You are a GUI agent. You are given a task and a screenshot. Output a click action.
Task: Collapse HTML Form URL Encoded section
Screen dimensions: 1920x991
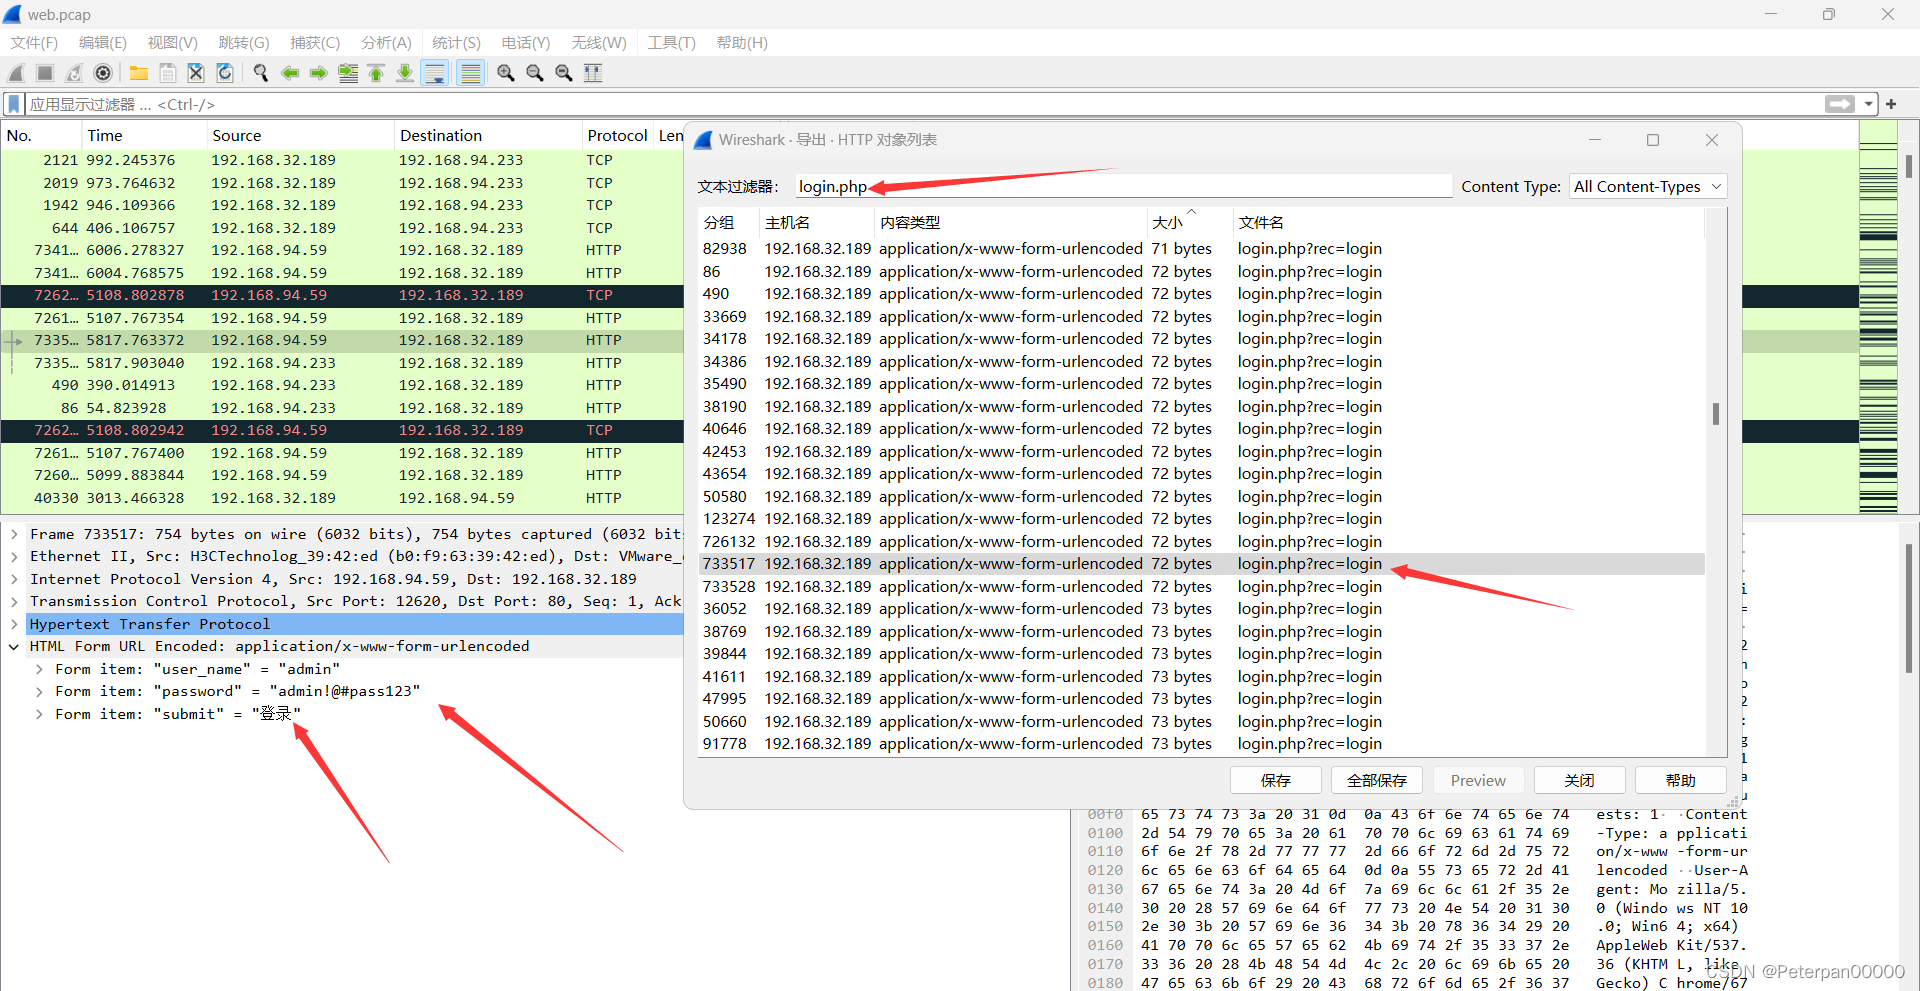[x=14, y=646]
